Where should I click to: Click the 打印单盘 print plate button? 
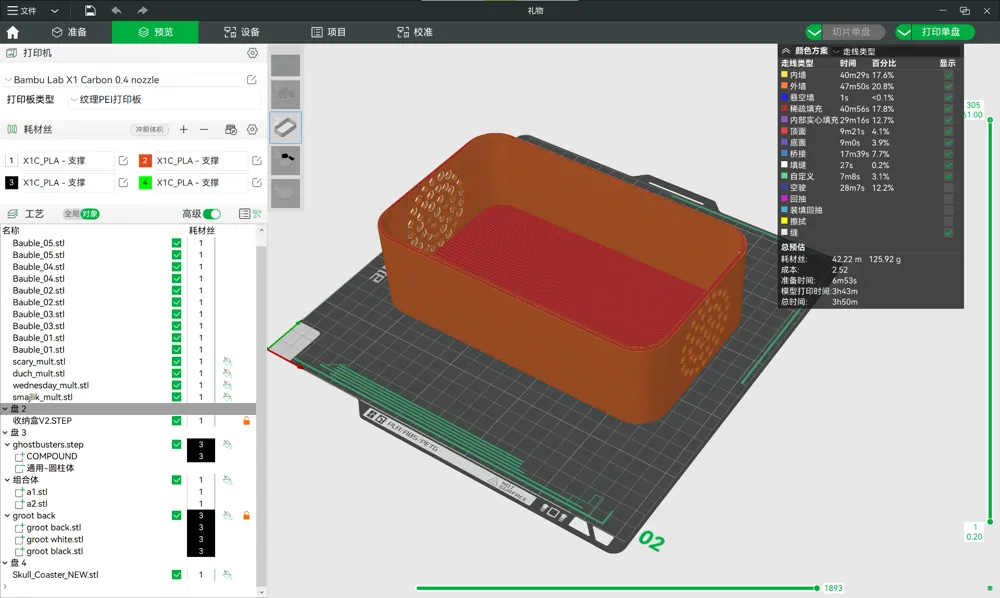[x=943, y=32]
